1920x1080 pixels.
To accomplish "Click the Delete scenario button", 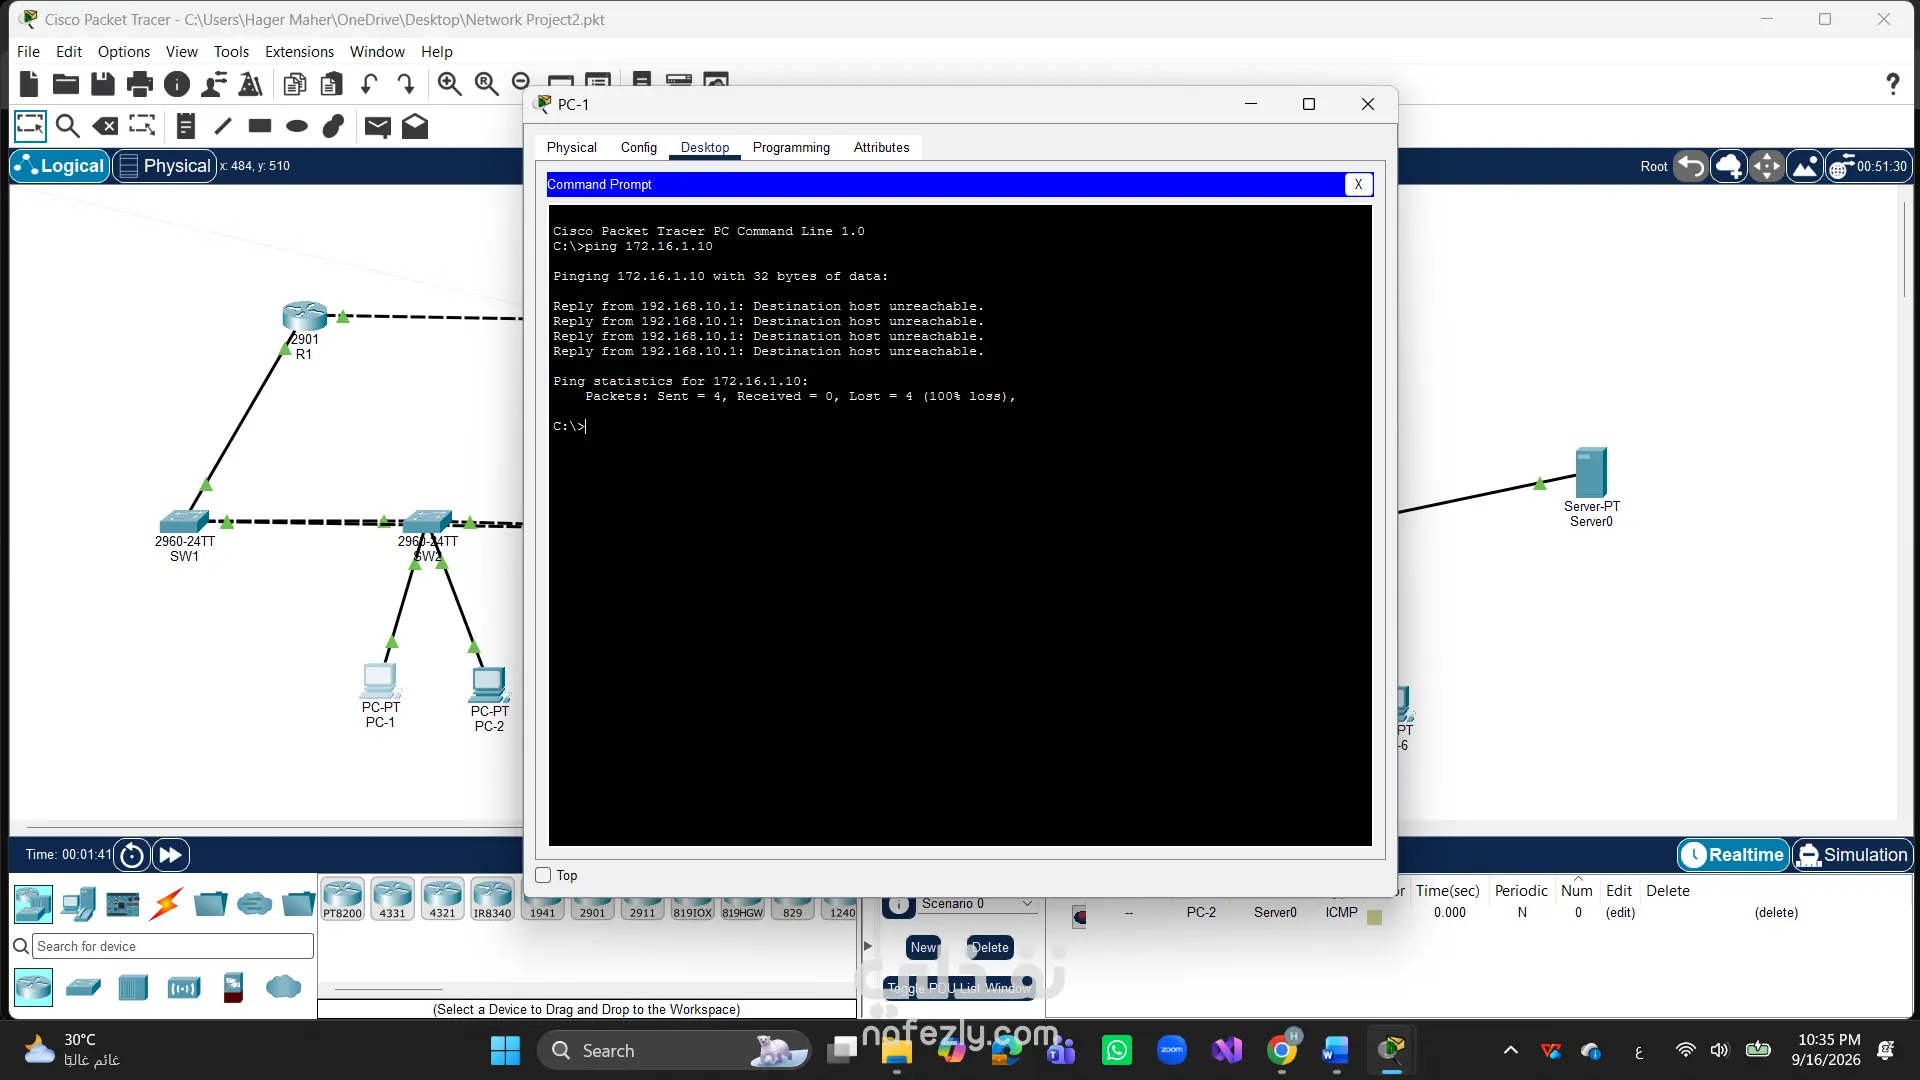I will click(990, 947).
